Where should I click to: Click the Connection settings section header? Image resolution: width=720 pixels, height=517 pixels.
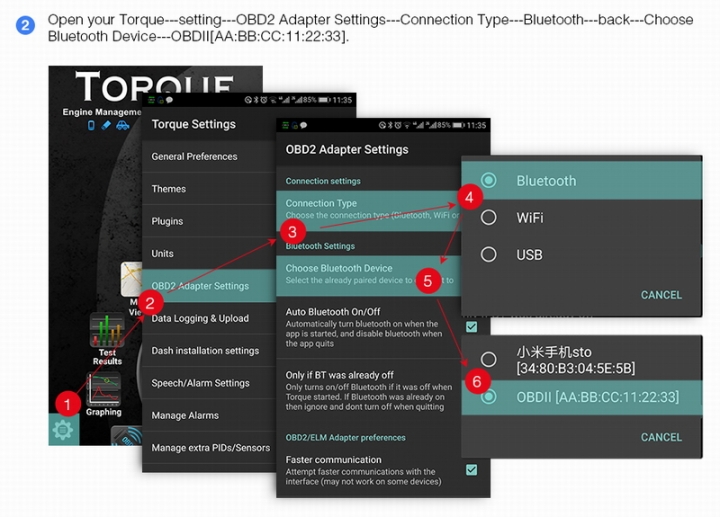[323, 181]
